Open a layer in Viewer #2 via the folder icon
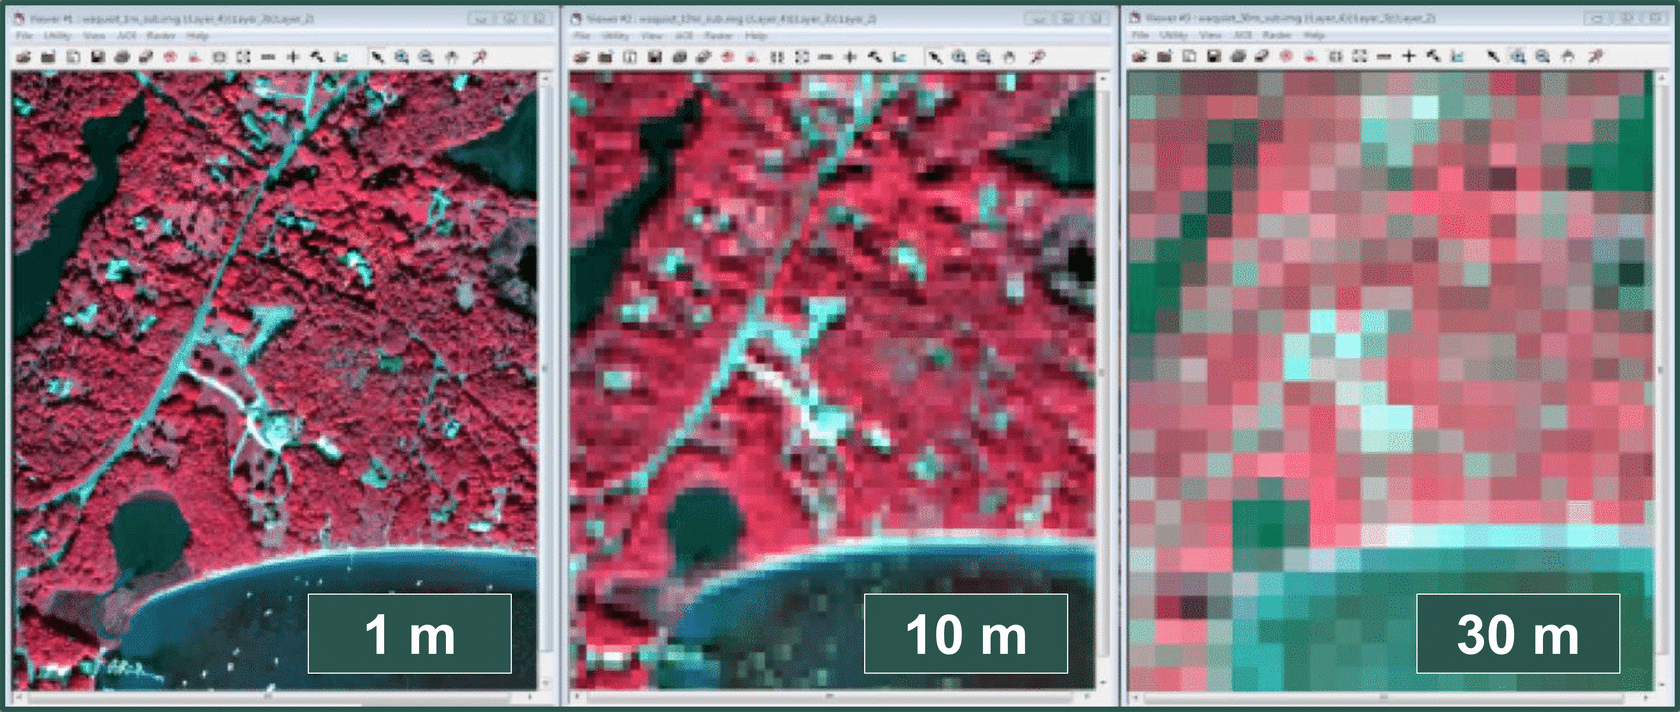 [581, 57]
